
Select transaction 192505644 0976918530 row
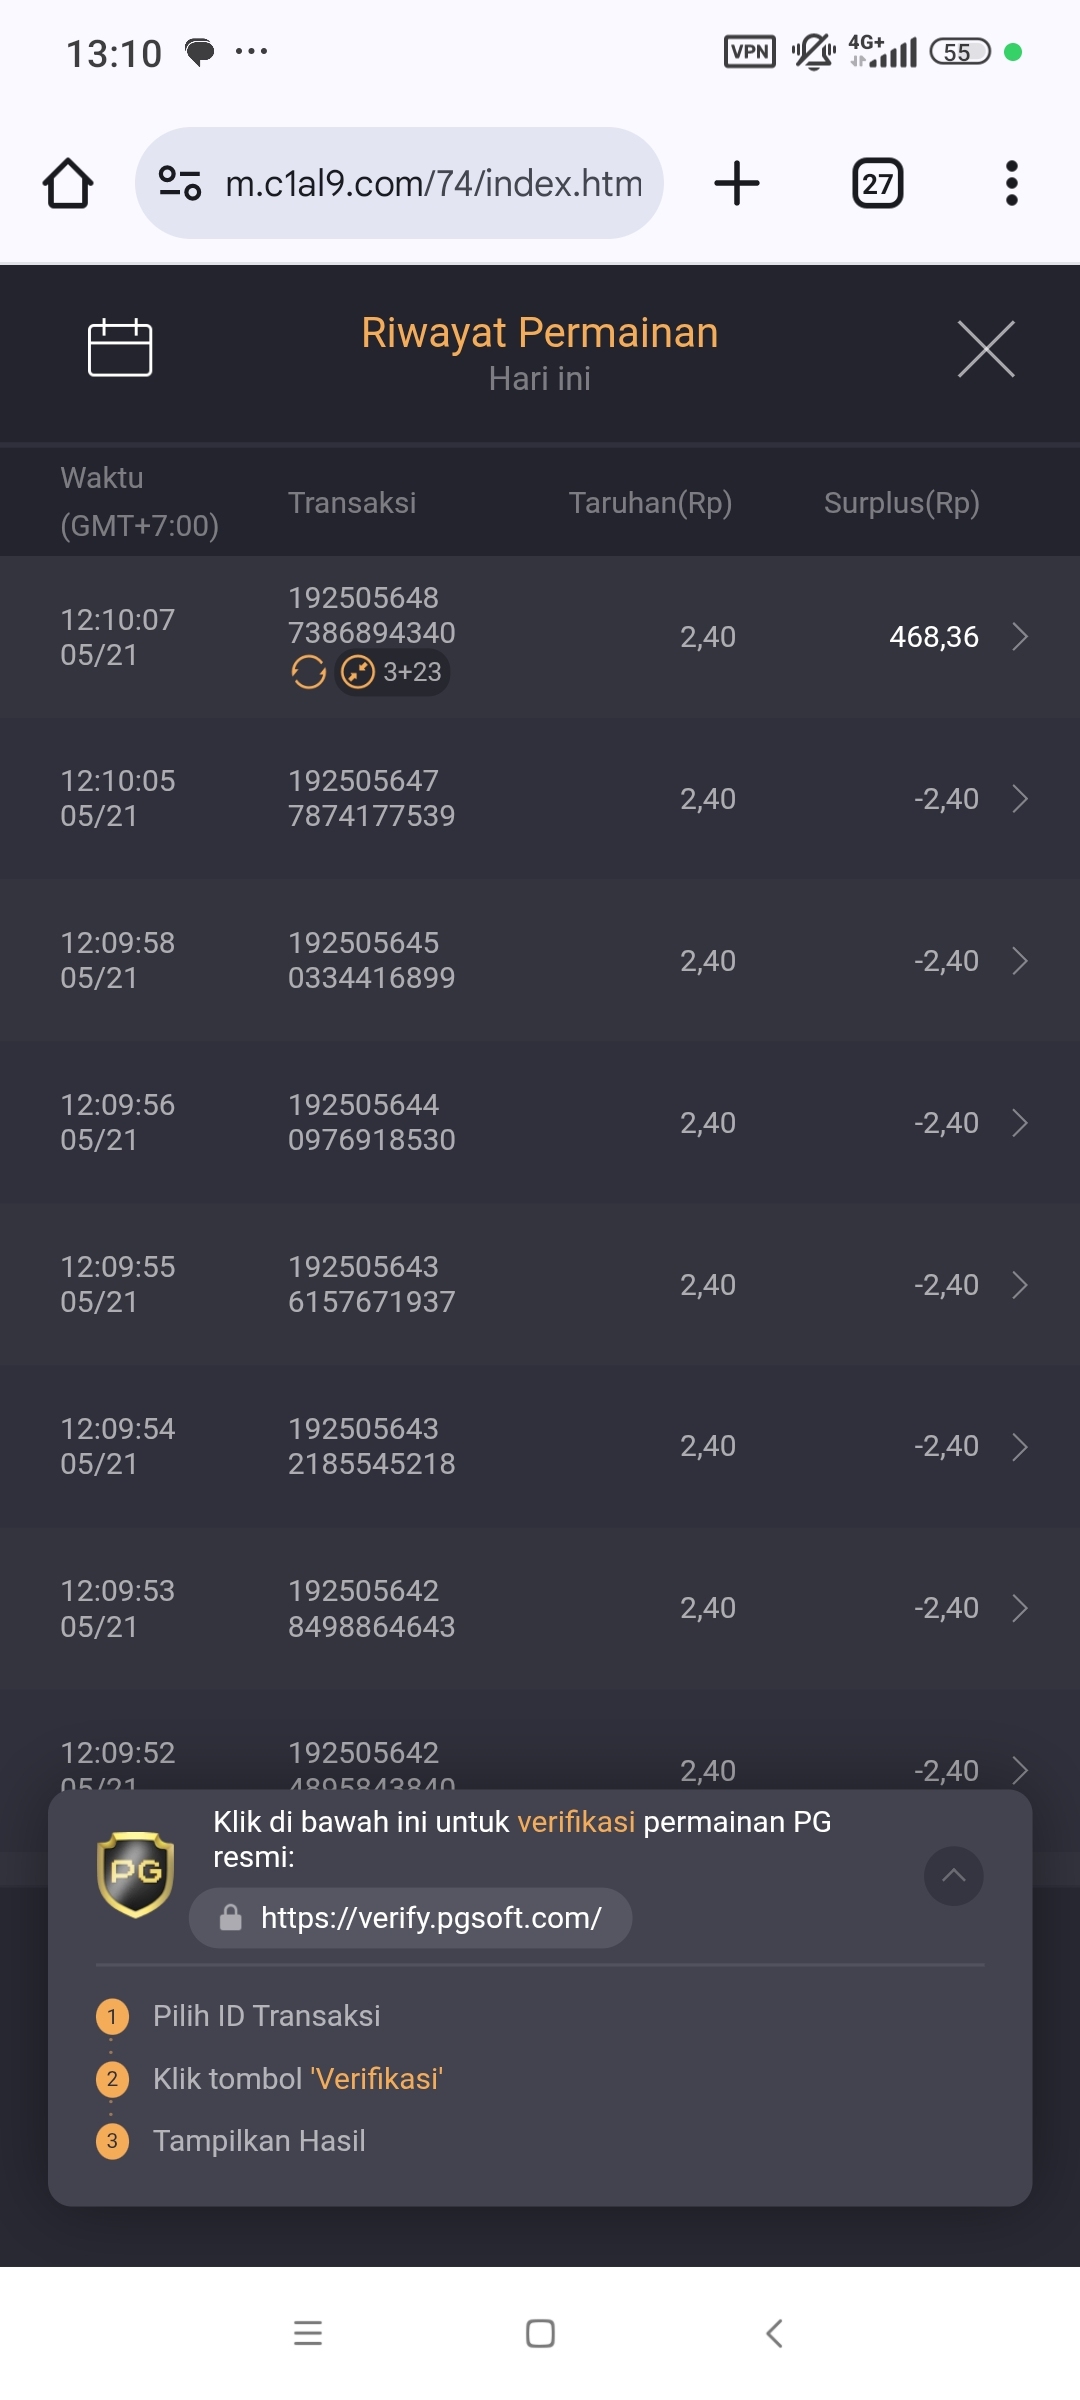pyautogui.click(x=540, y=1122)
